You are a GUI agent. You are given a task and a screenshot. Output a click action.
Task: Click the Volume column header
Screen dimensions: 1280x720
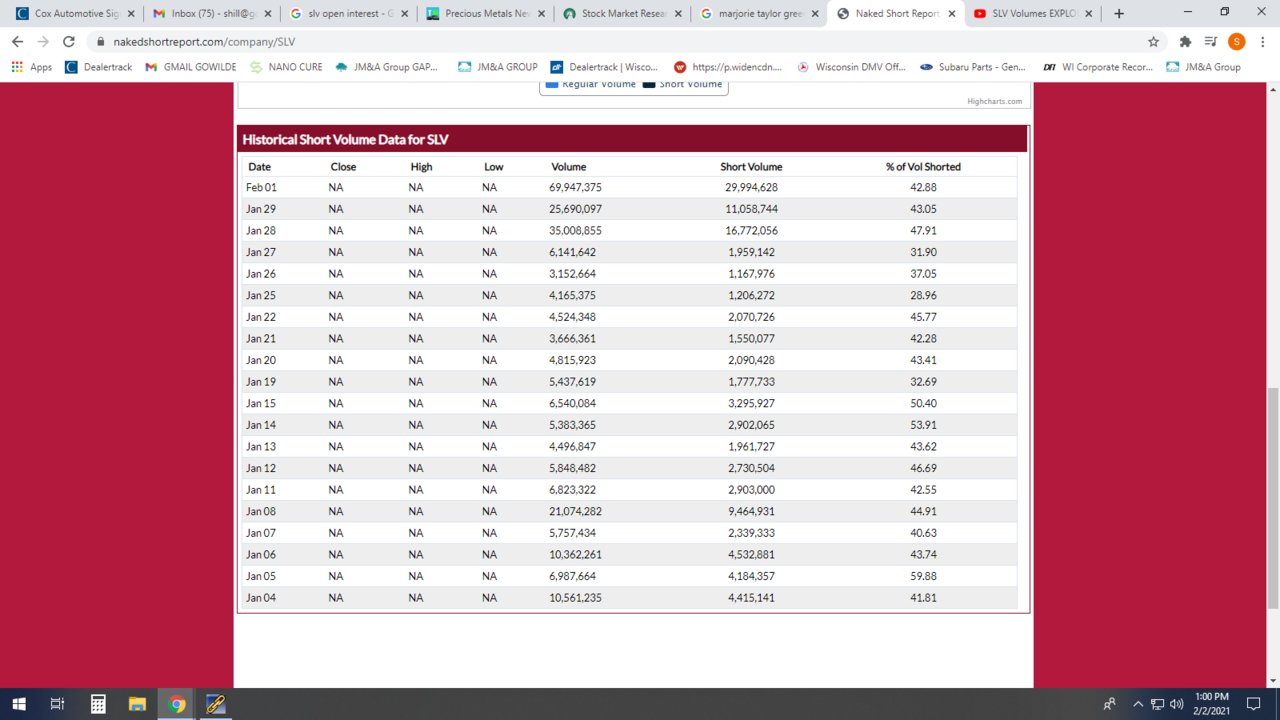pyautogui.click(x=568, y=167)
